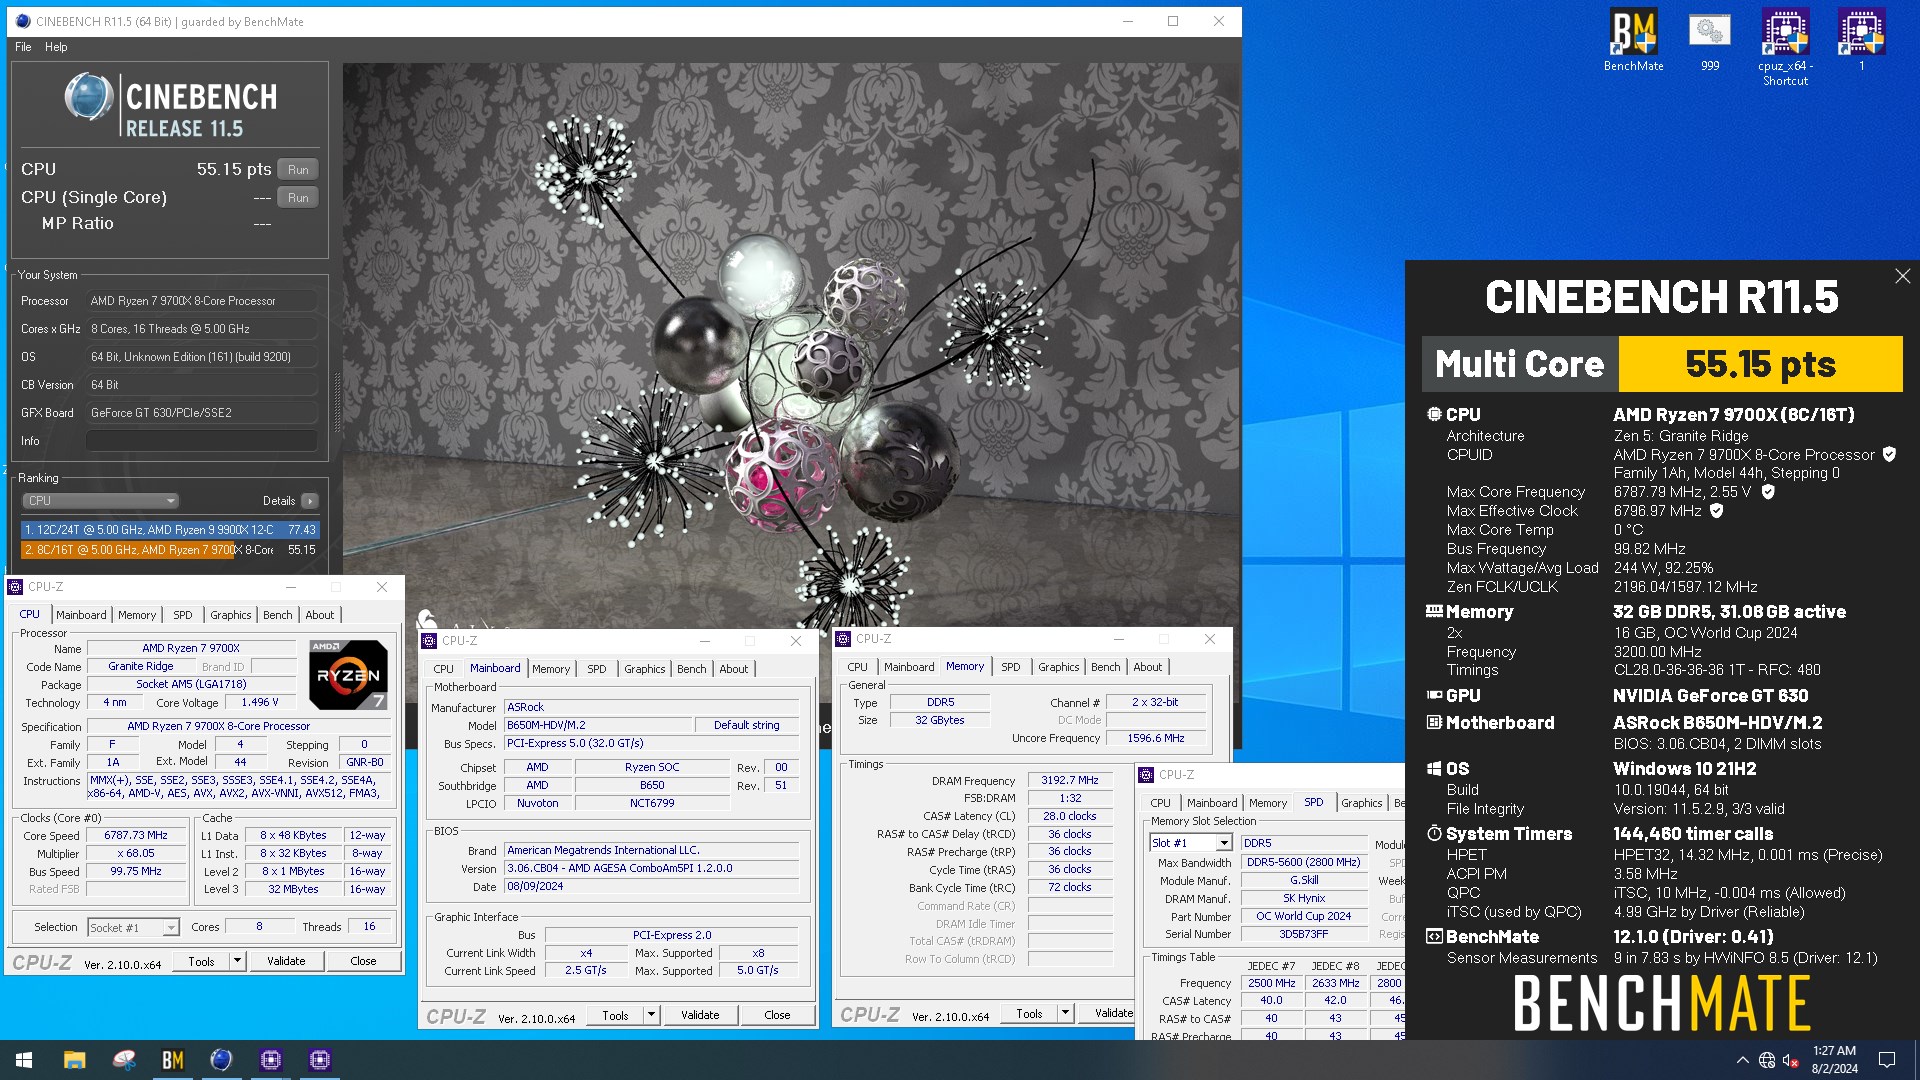Switch to Mainboard tab in left CPU-Z window
Screen dimensions: 1920x1080
81,615
